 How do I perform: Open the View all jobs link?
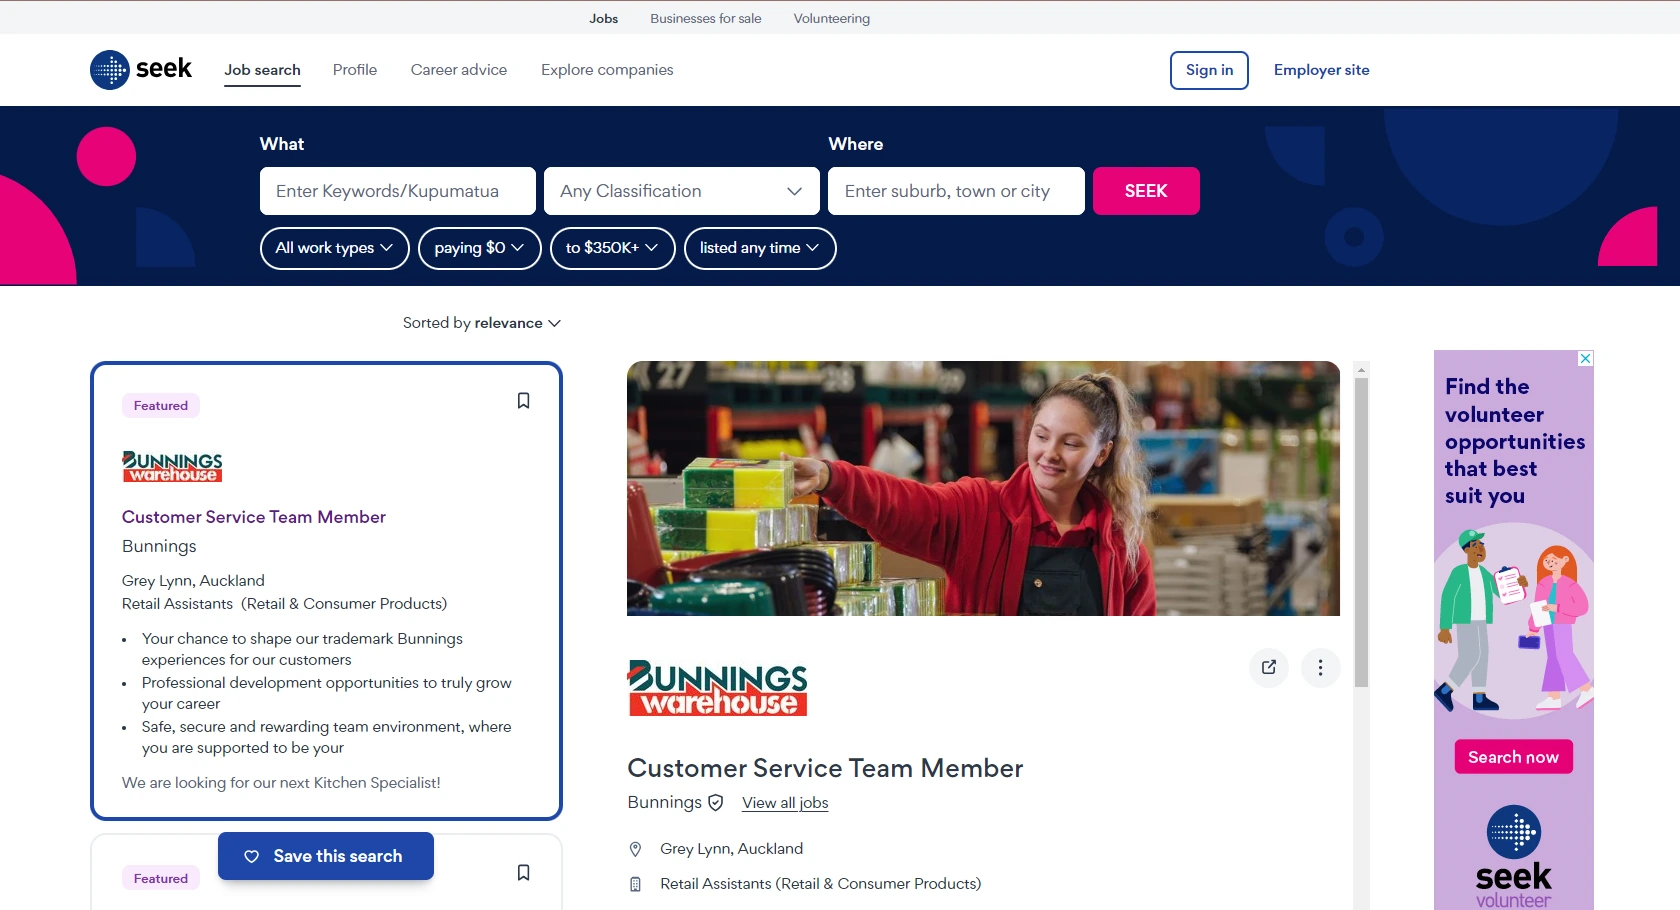coord(785,803)
